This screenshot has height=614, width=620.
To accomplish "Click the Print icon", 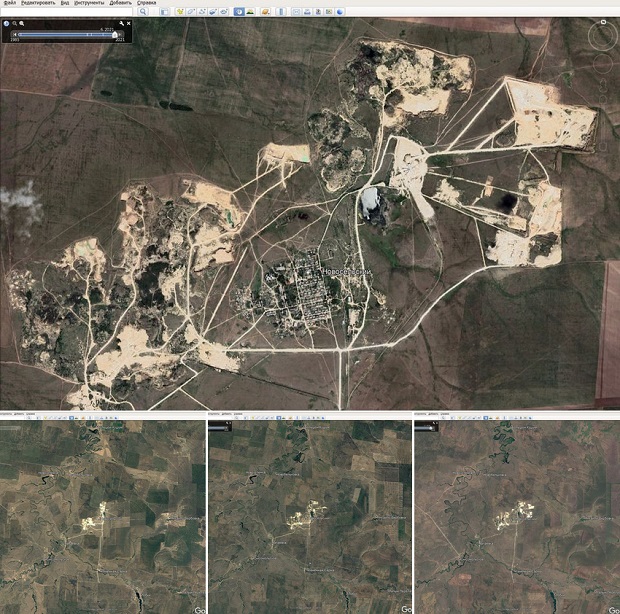I will pyautogui.click(x=307, y=12).
